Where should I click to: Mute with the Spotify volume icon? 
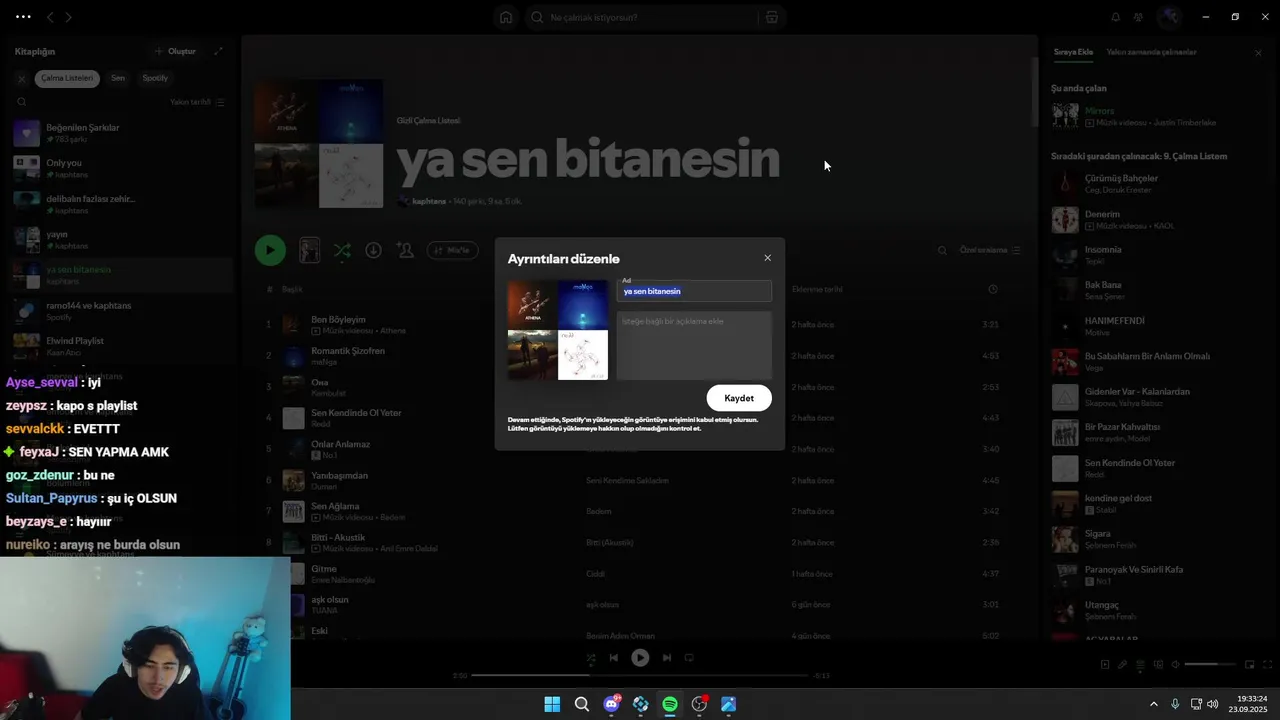point(1176,664)
